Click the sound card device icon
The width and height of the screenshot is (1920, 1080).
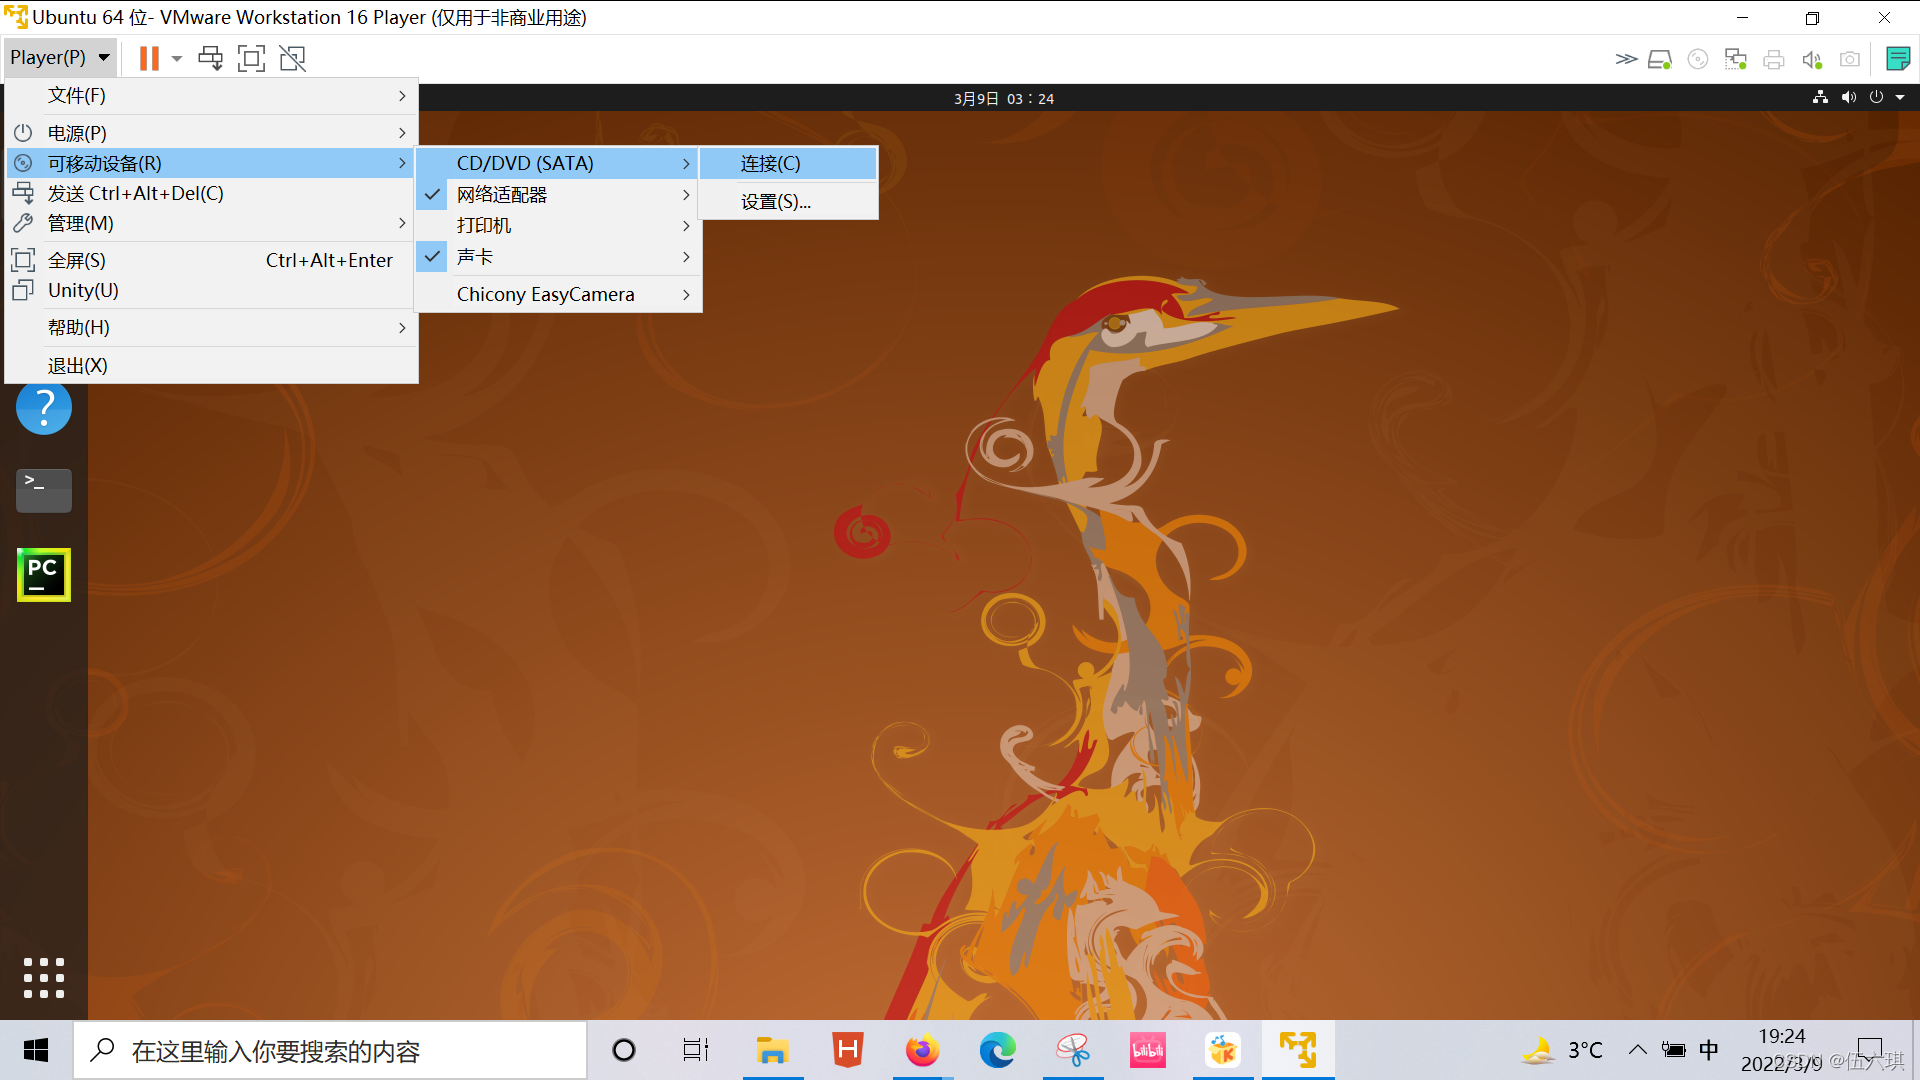tap(1812, 59)
